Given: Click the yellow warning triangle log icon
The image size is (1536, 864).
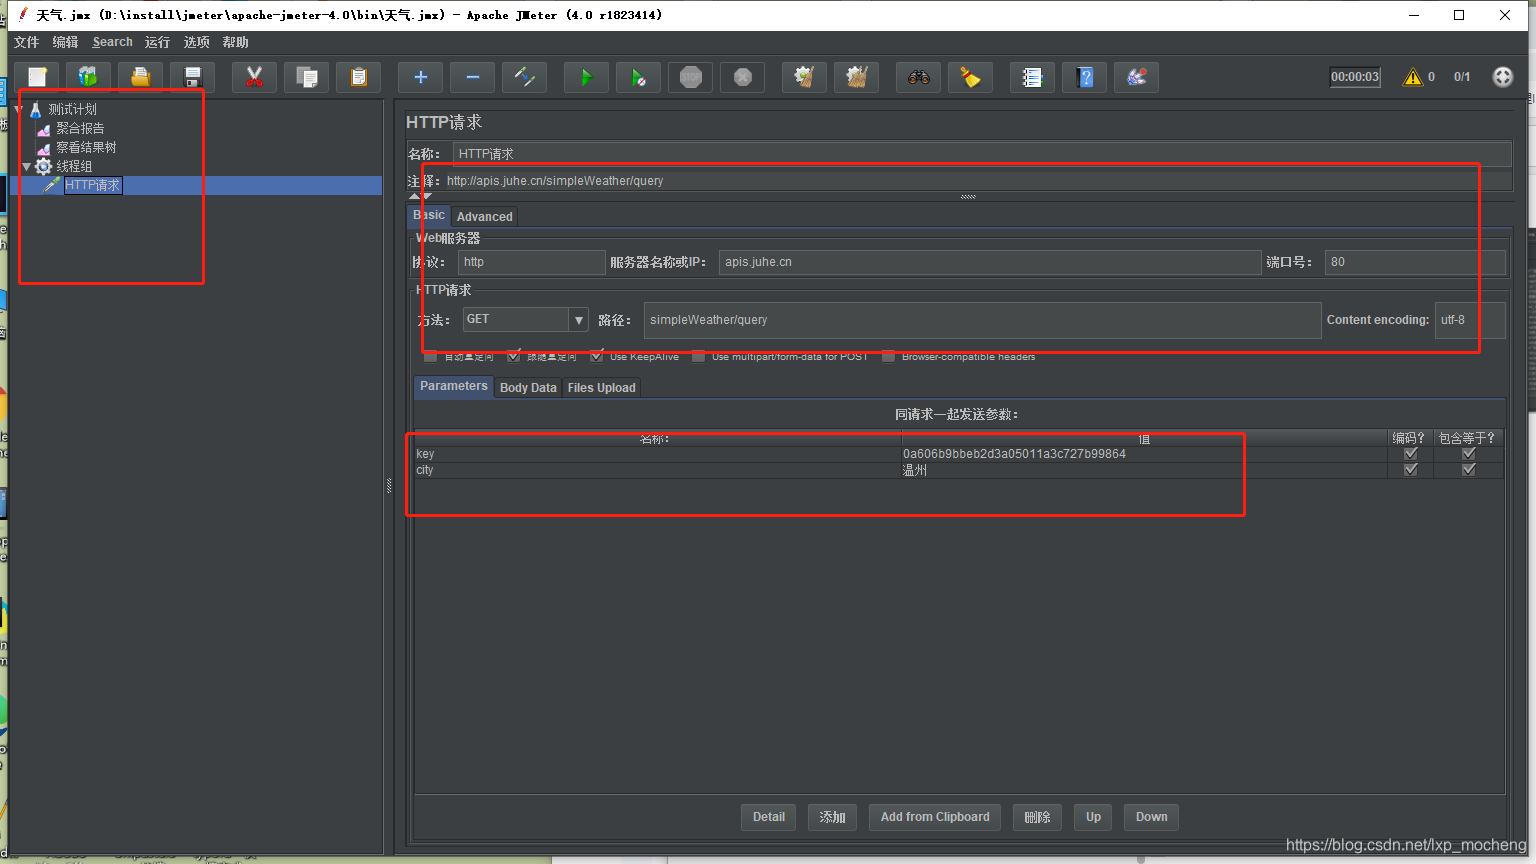Looking at the screenshot, I should pyautogui.click(x=1412, y=77).
